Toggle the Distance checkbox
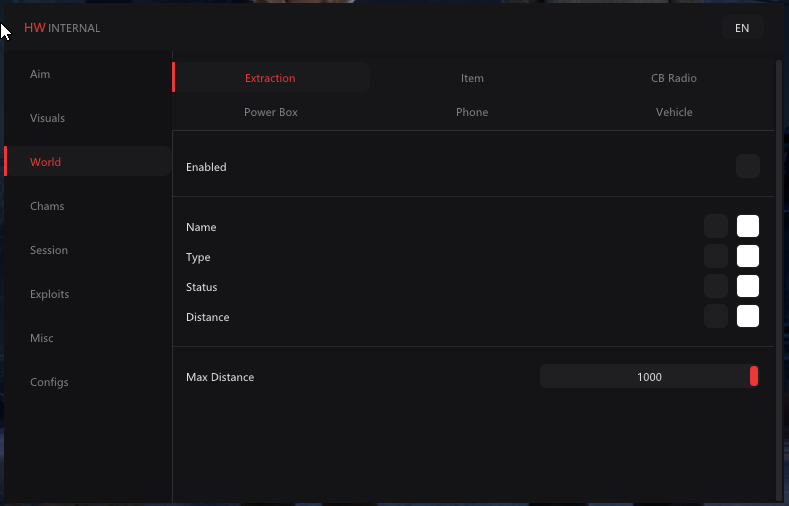789x506 pixels. pos(716,316)
